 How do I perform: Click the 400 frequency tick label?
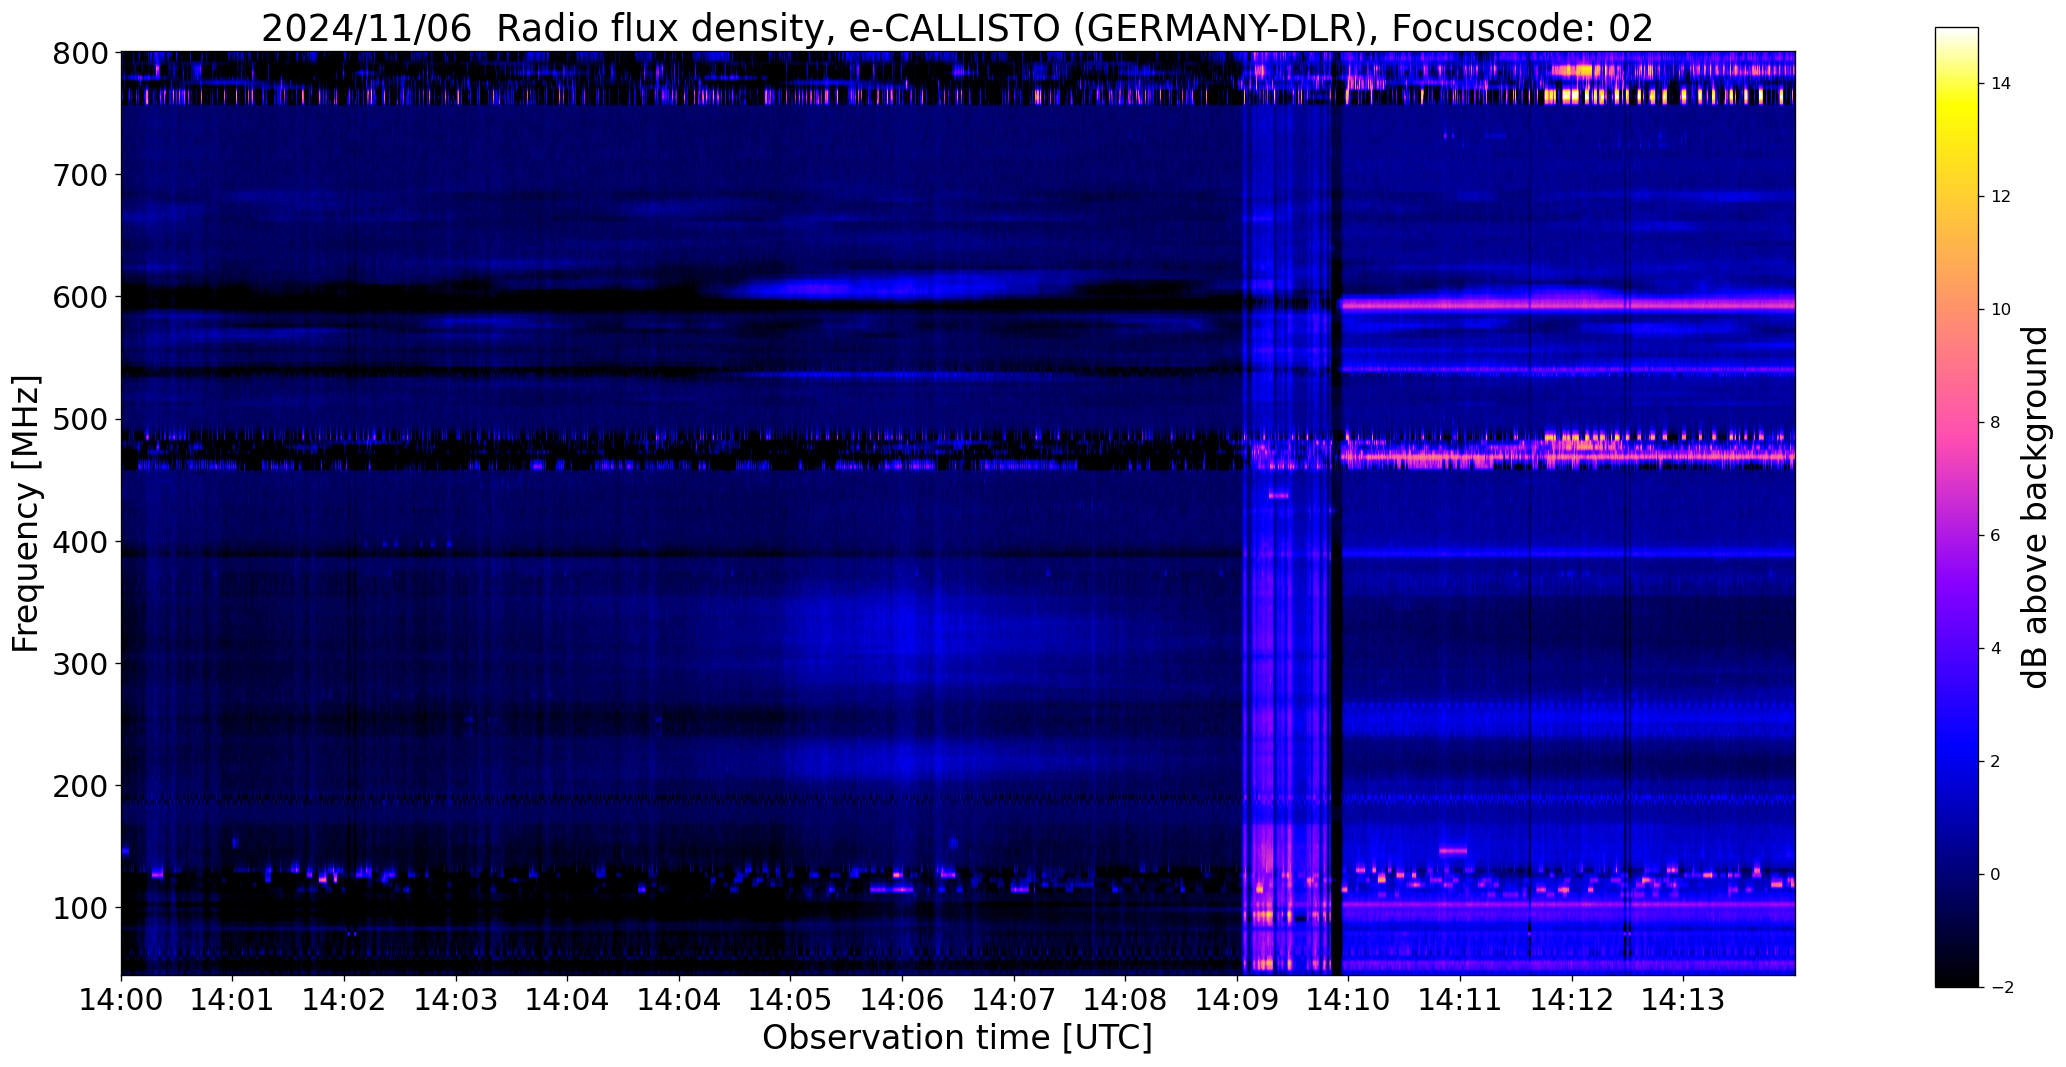coord(79,542)
